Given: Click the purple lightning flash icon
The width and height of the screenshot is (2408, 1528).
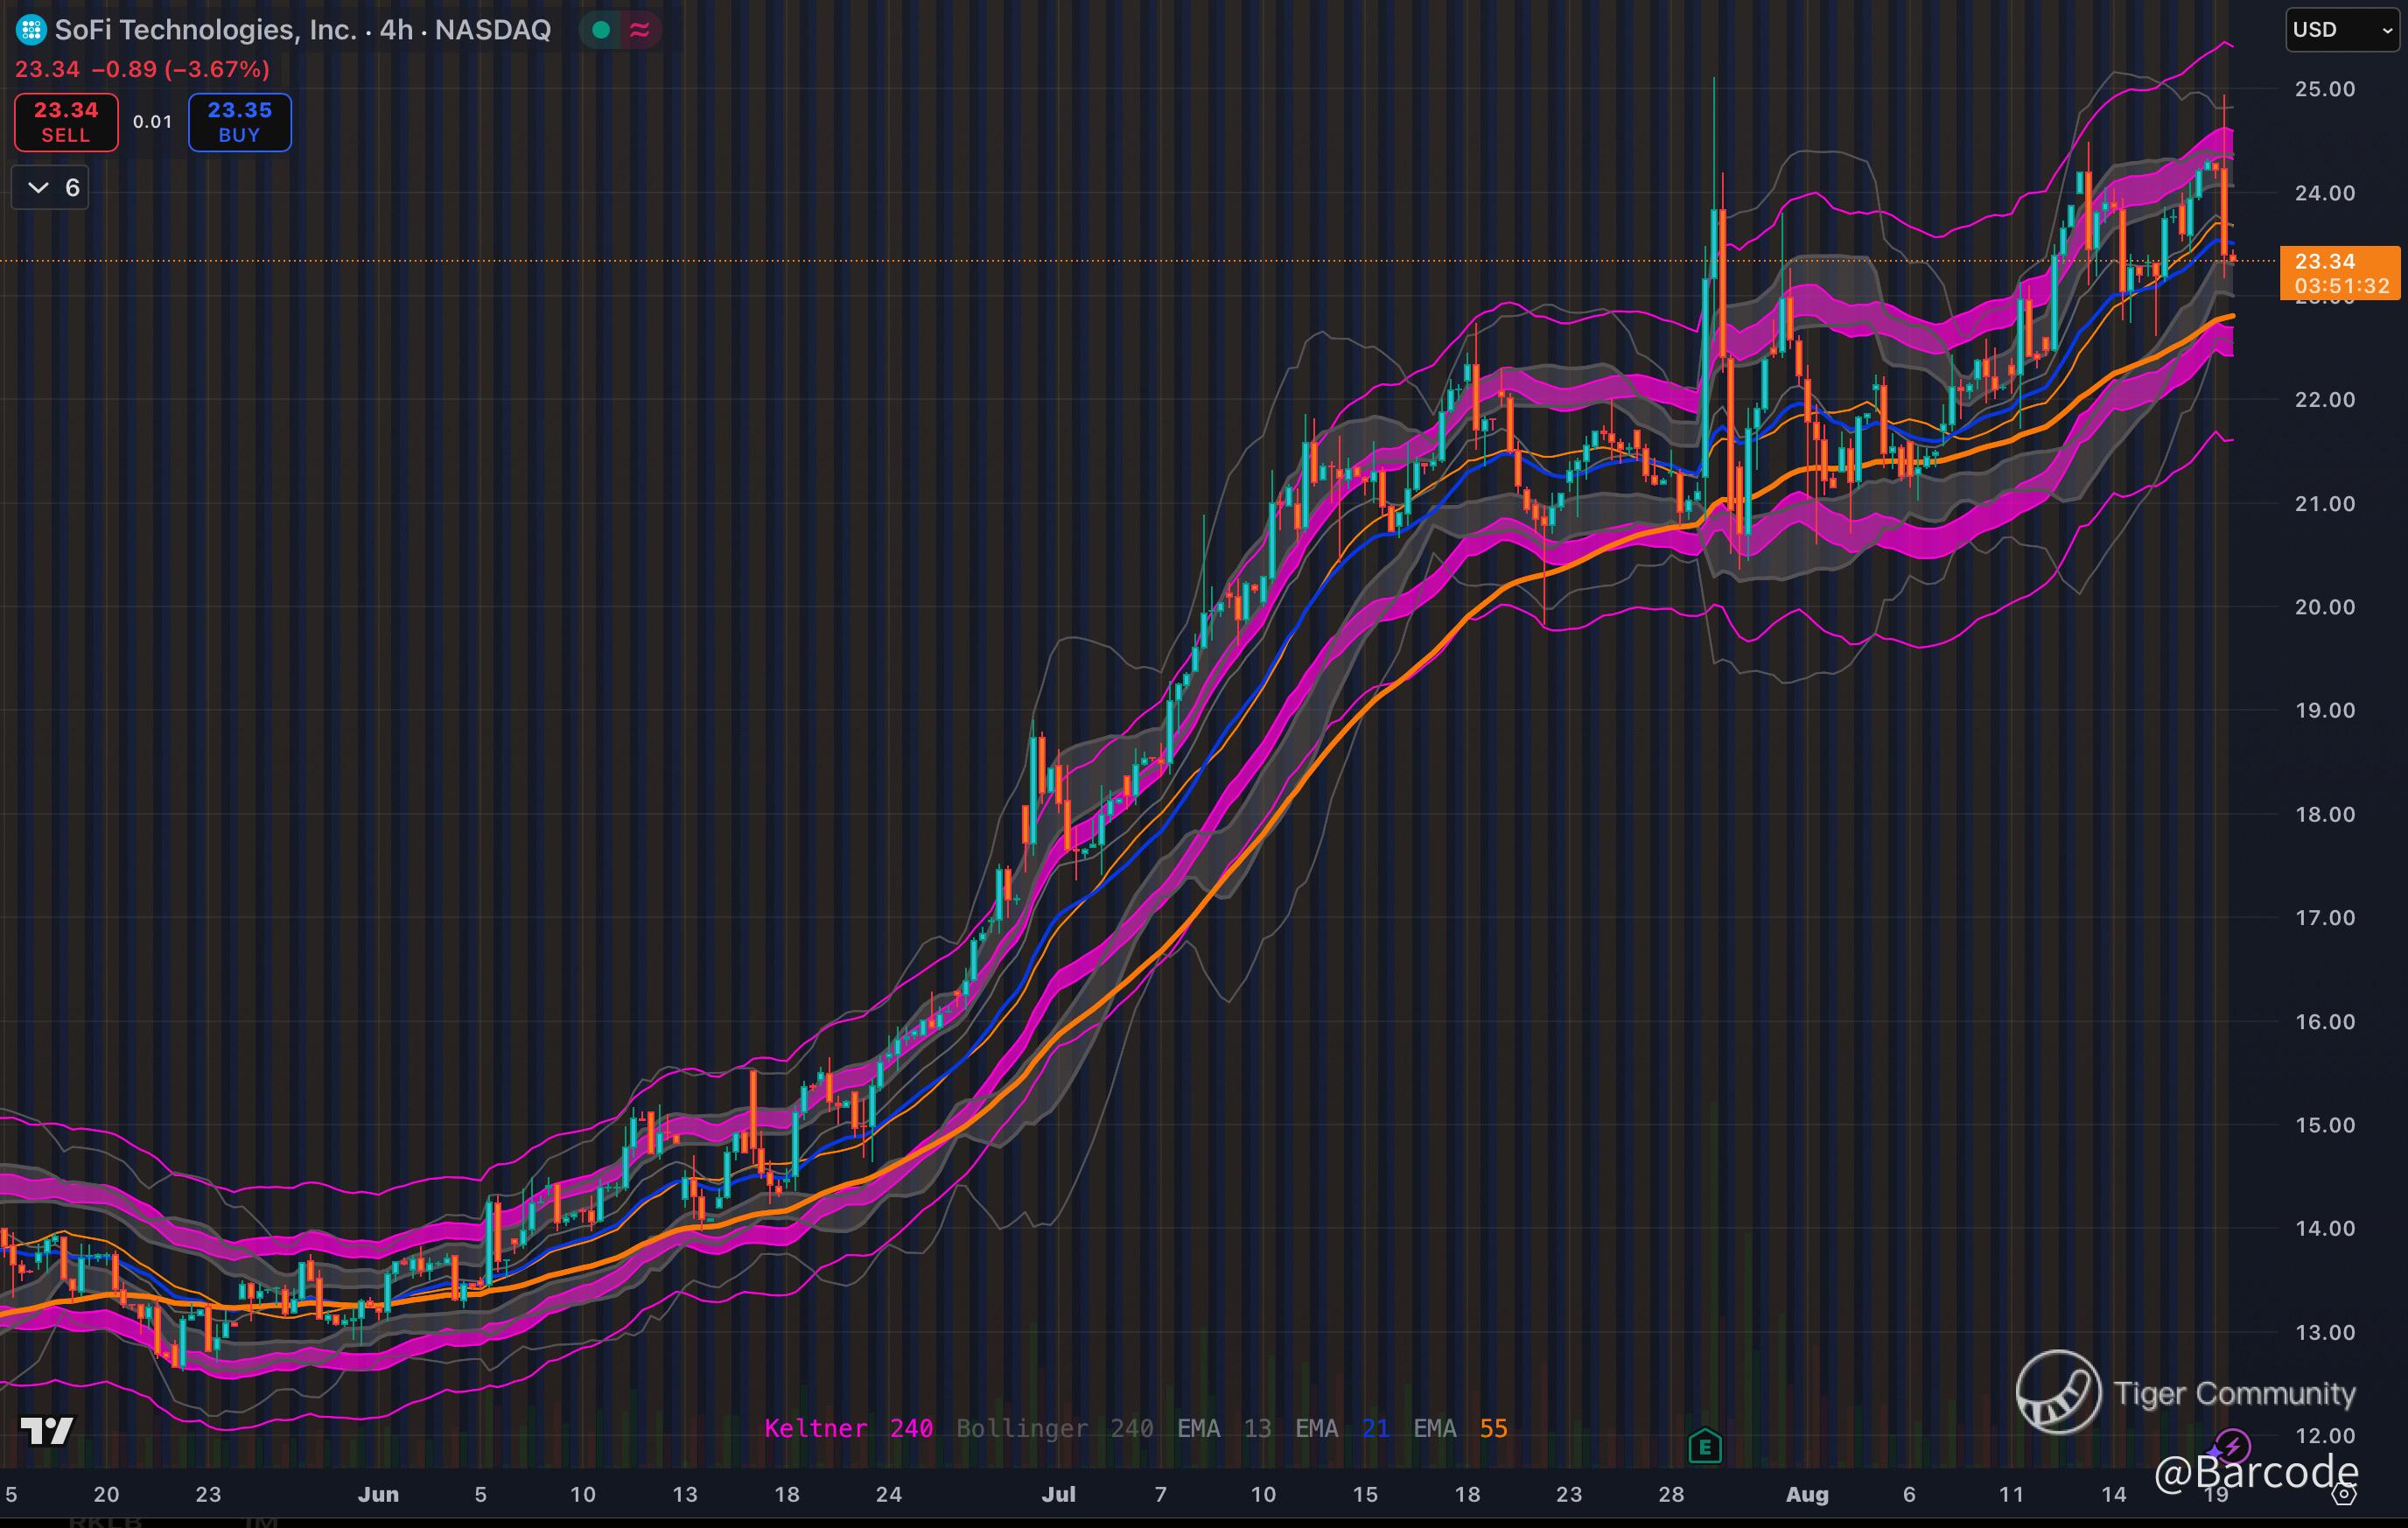Looking at the screenshot, I should (2234, 1446).
